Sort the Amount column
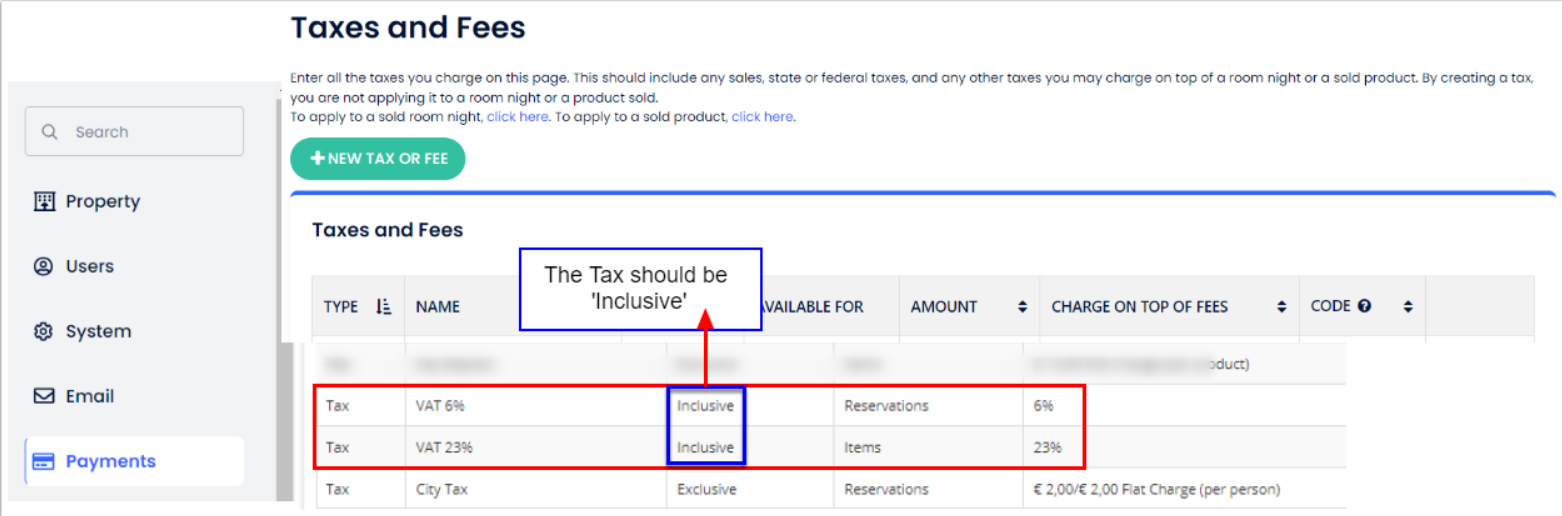 (1022, 308)
